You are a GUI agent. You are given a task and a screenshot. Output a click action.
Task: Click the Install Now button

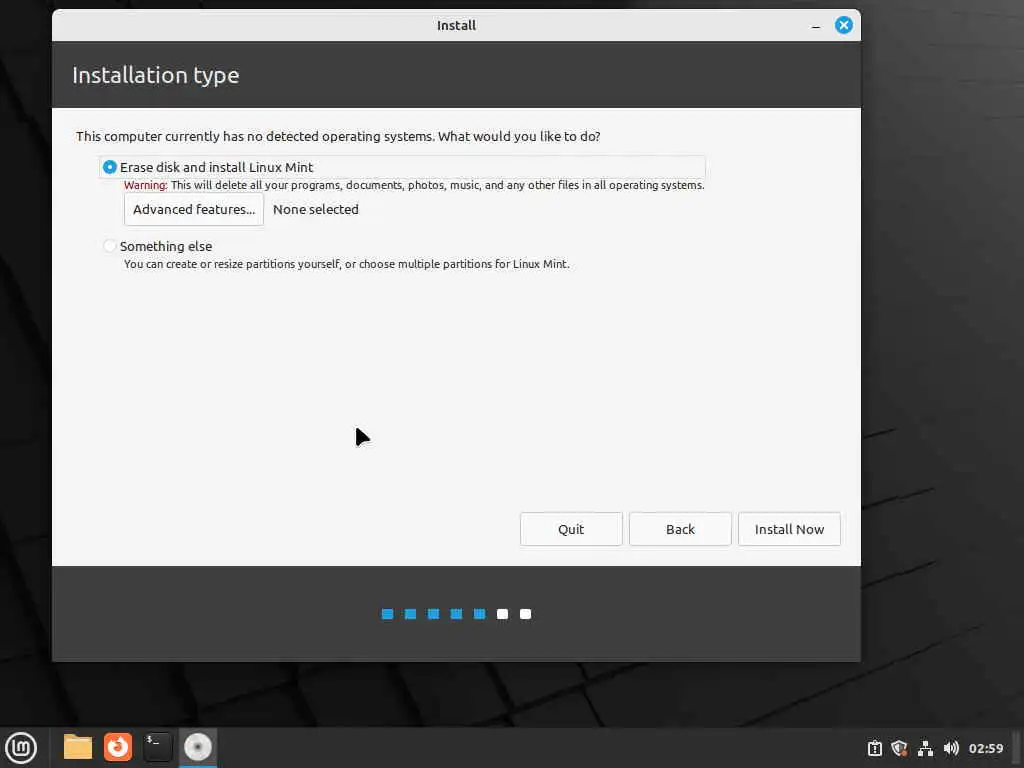(789, 529)
